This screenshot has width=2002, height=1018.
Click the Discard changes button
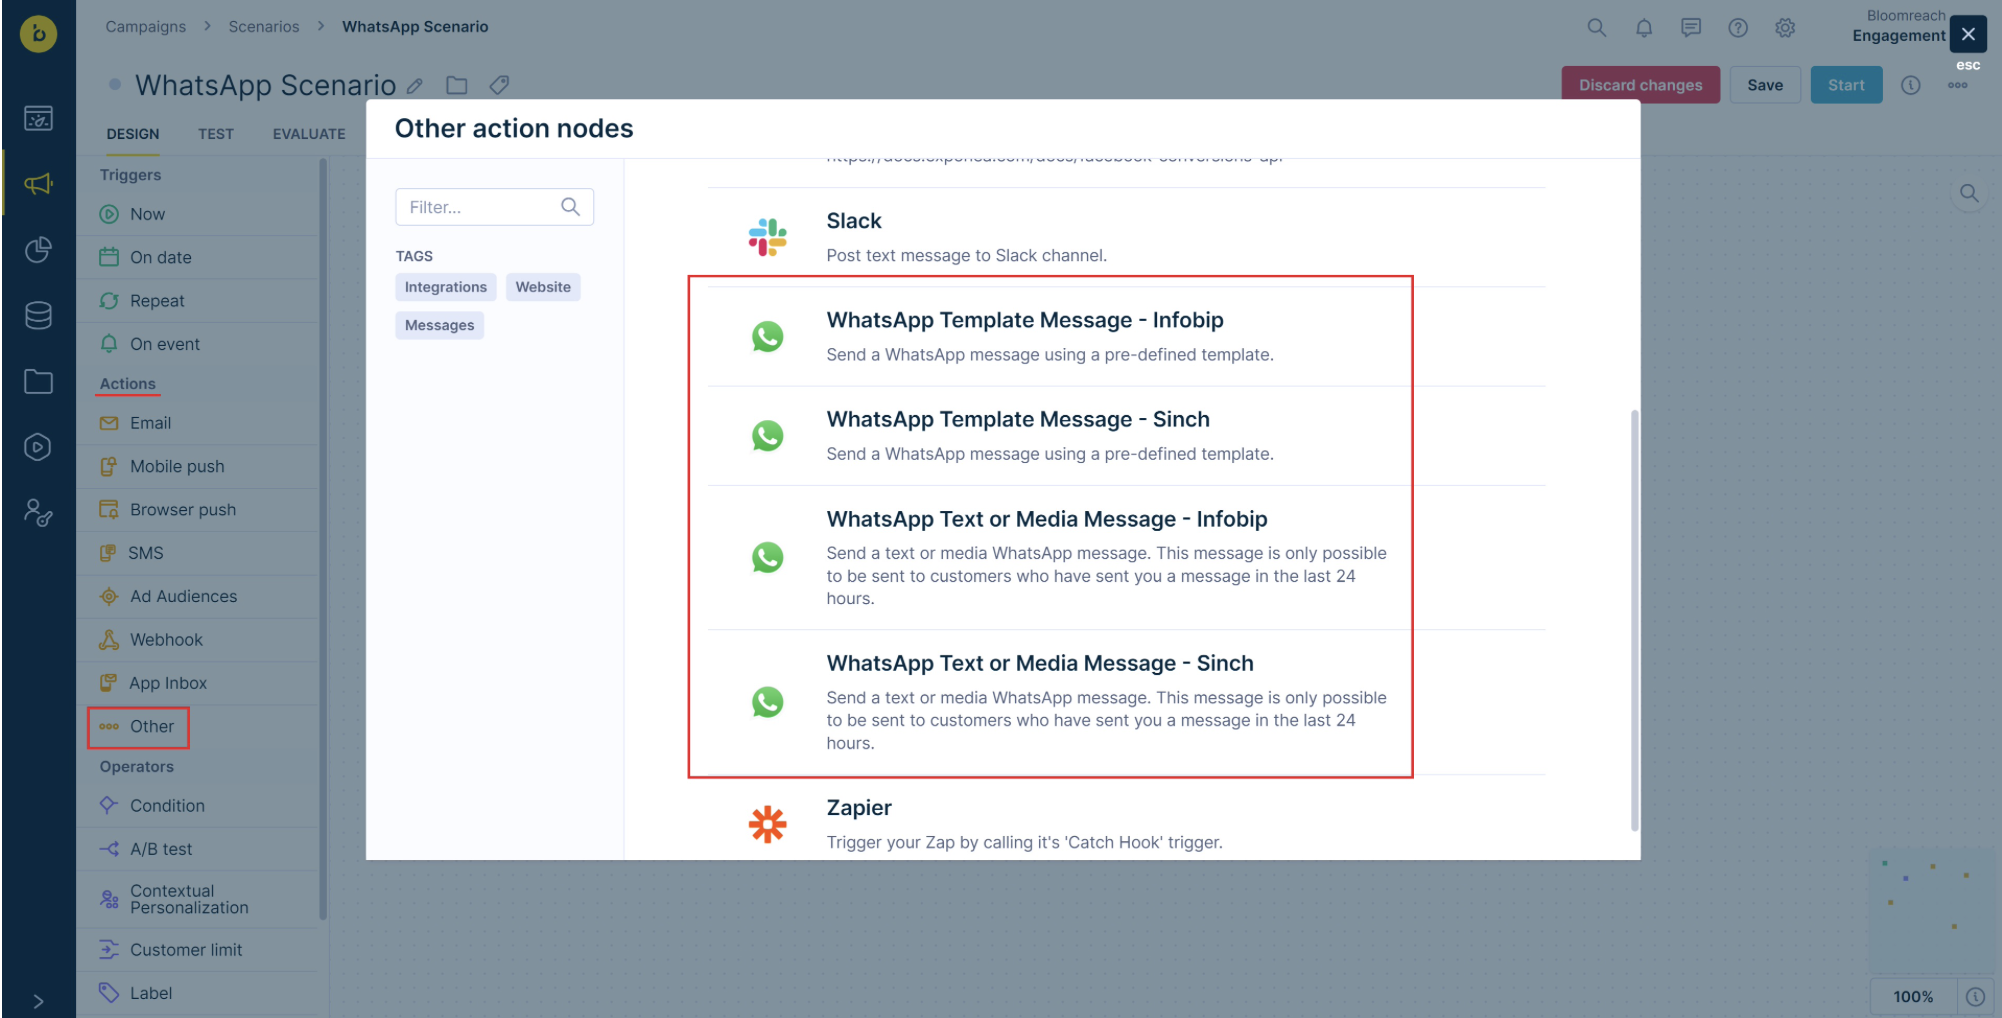(x=1640, y=85)
